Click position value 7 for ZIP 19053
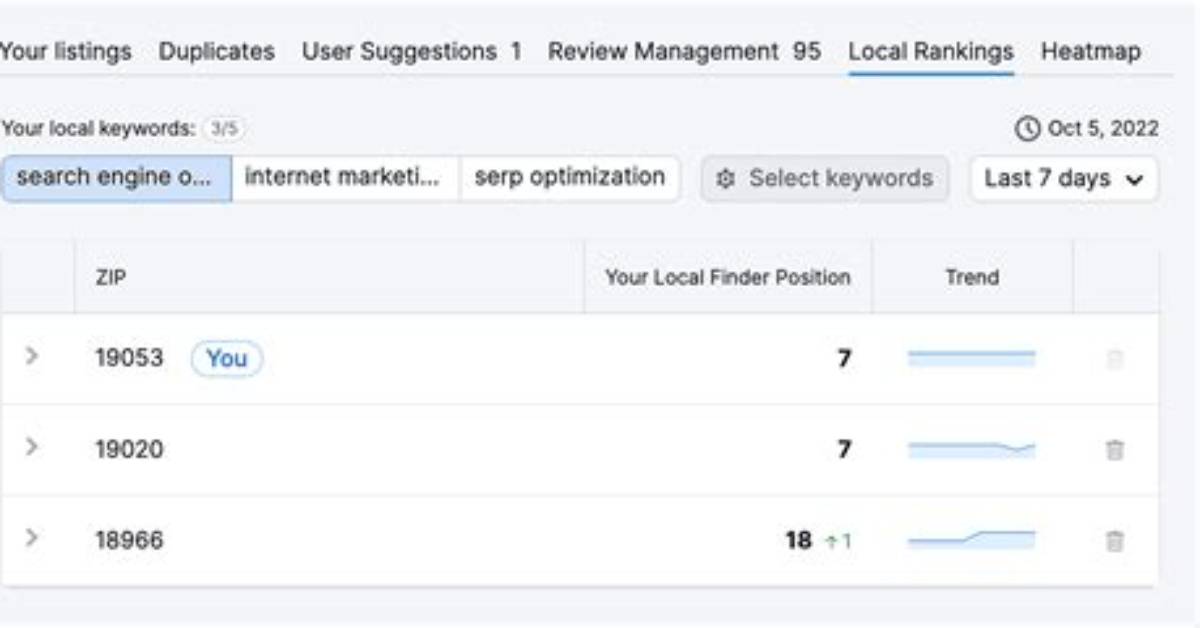 pyautogui.click(x=845, y=358)
